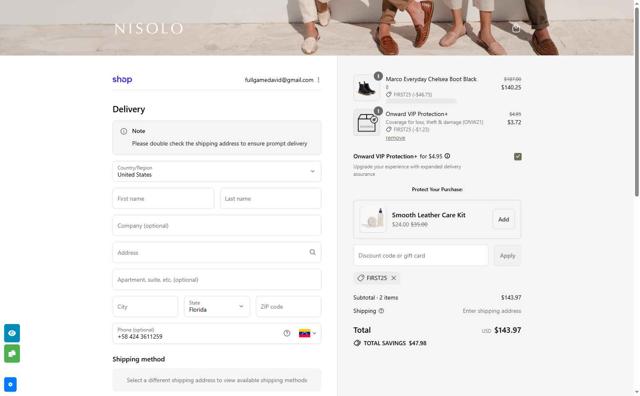Click quantity badge on Chelsea Boot thumbnail
This screenshot has width=640, height=396.
[378, 76]
